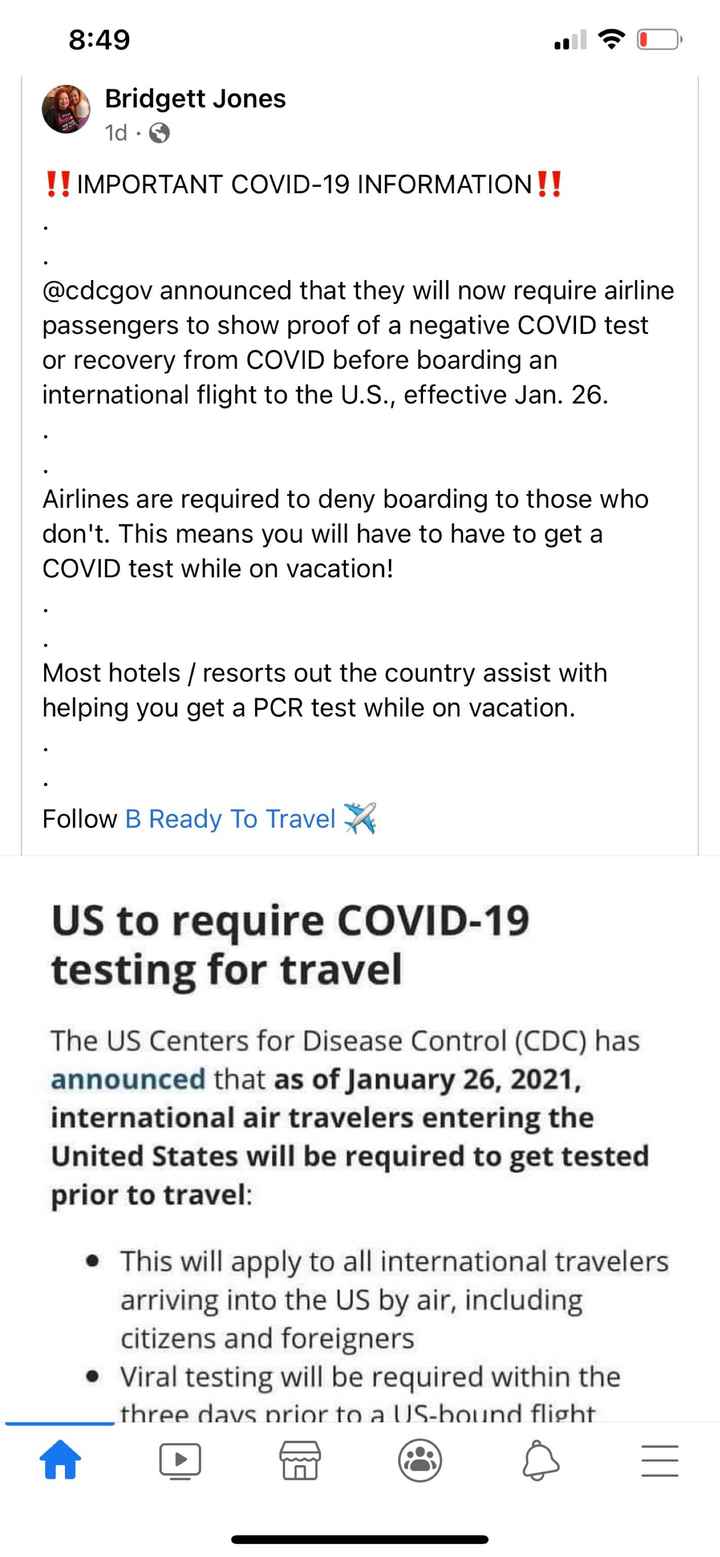Image resolution: width=720 pixels, height=1557 pixels.
Task: Tap the post's '1d' timestamp
Action: click(116, 133)
